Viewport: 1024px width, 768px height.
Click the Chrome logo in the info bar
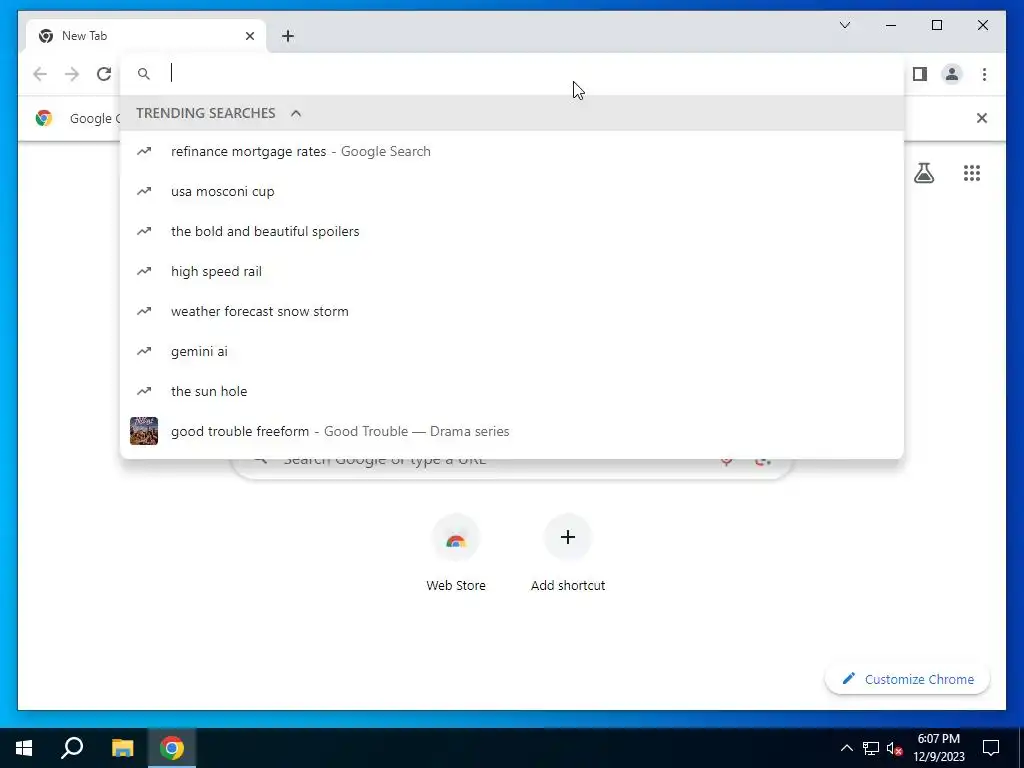44,118
